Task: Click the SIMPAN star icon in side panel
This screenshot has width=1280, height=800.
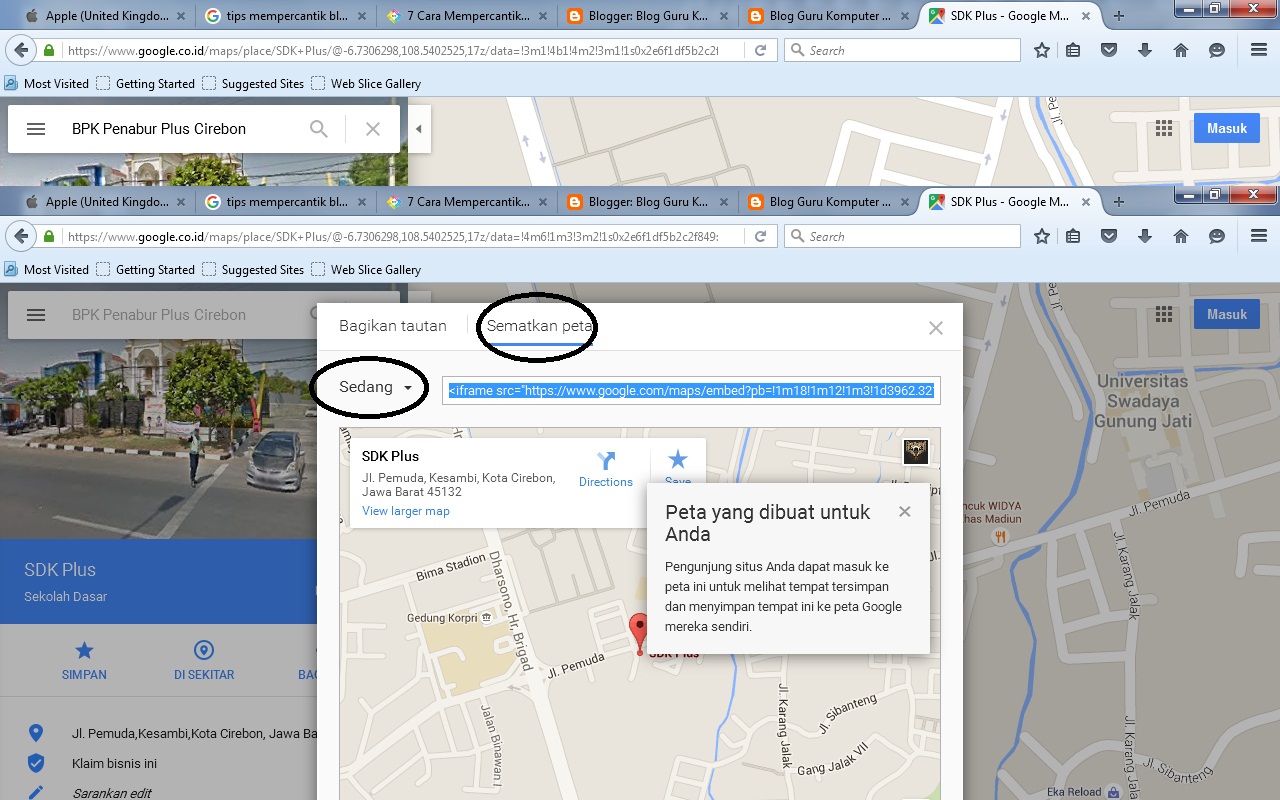Action: 85,650
